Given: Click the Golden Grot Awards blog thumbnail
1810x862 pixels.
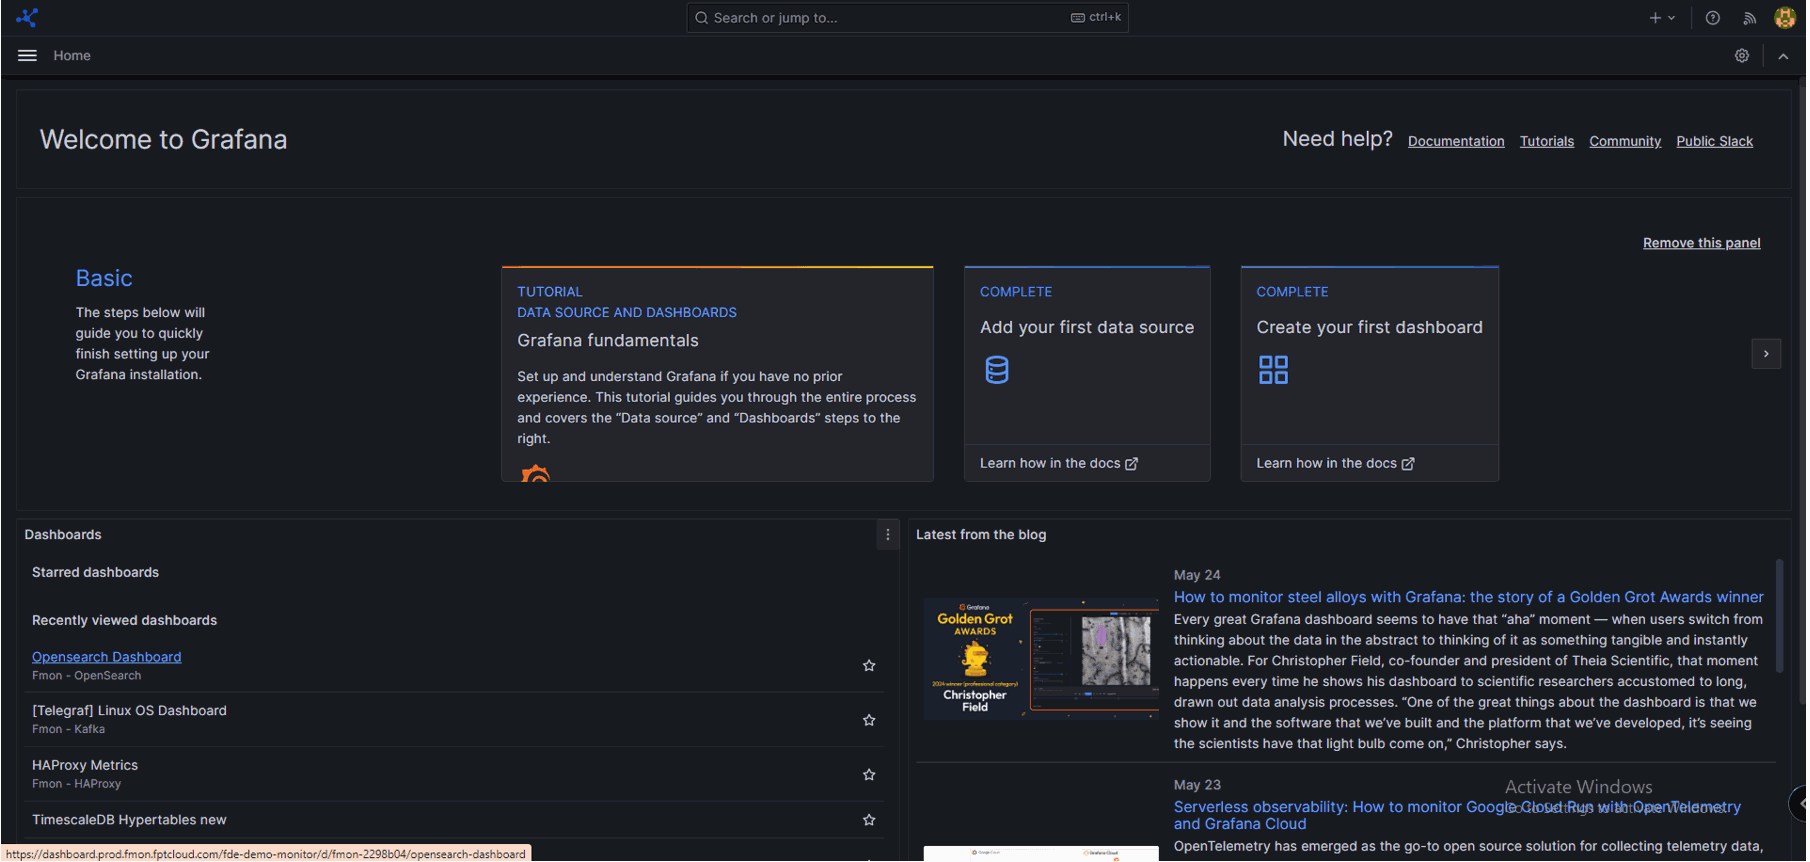Looking at the screenshot, I should (1041, 659).
